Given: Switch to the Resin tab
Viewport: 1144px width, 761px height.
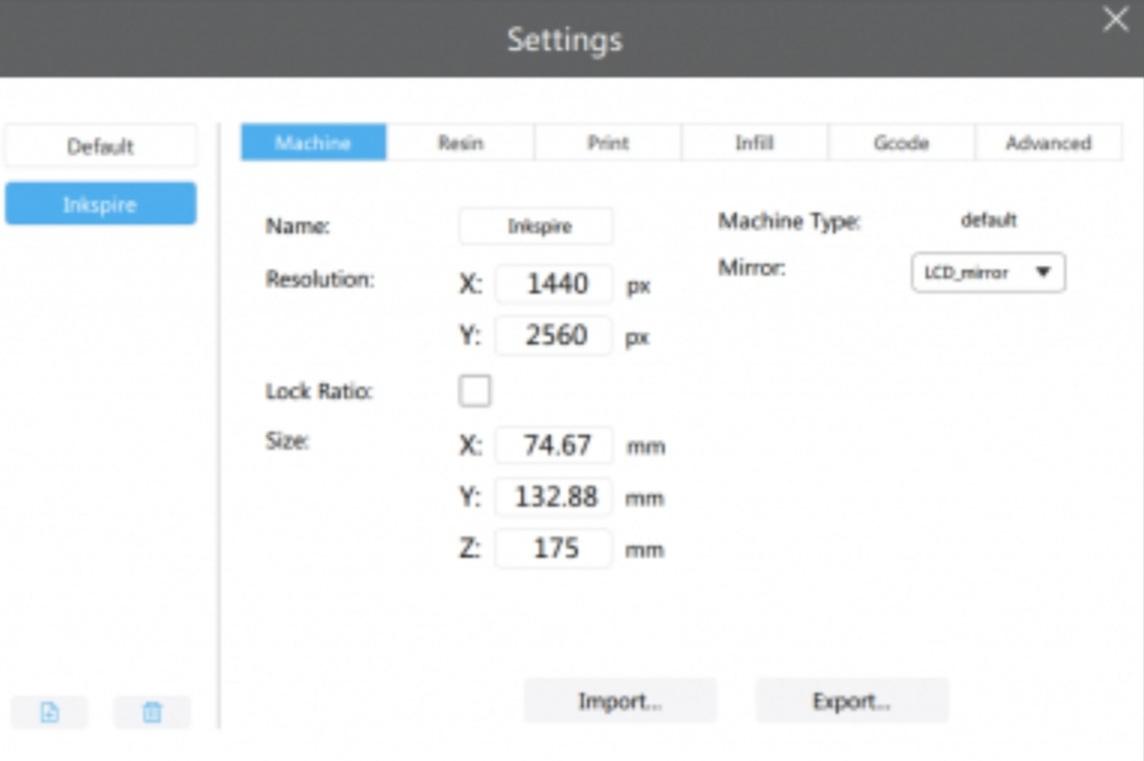Looking at the screenshot, I should click(460, 143).
